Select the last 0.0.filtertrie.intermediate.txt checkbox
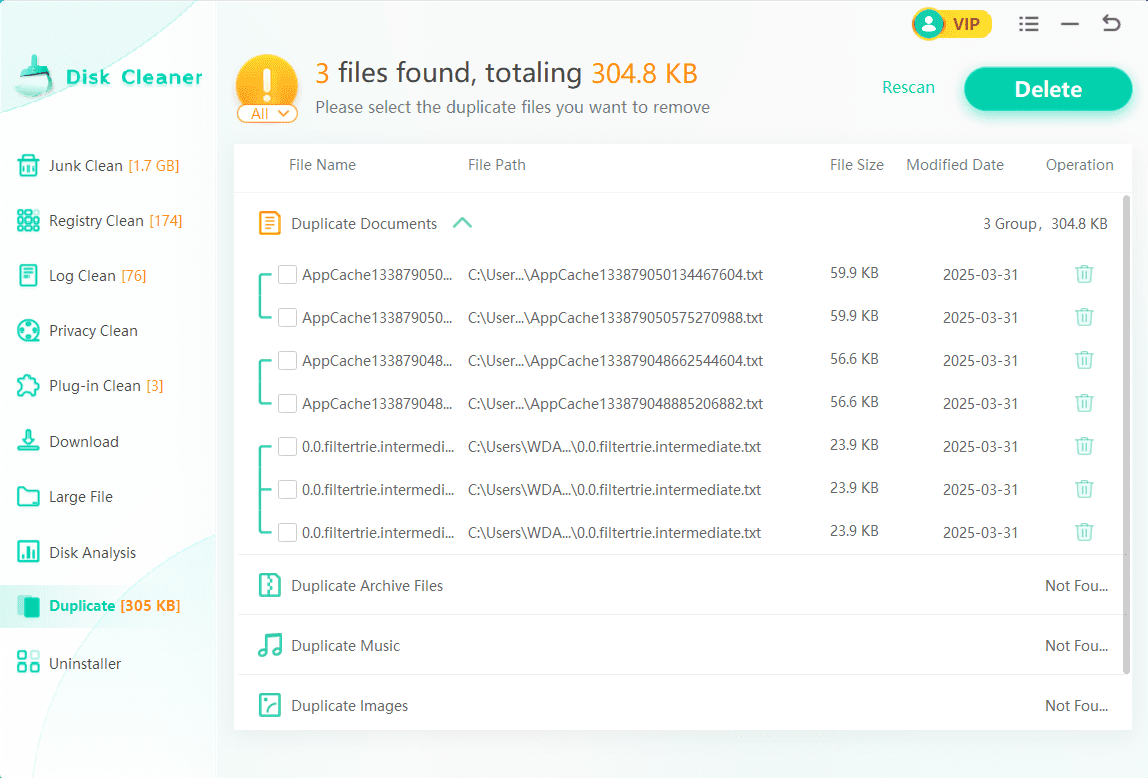The image size is (1148, 778). tap(287, 532)
